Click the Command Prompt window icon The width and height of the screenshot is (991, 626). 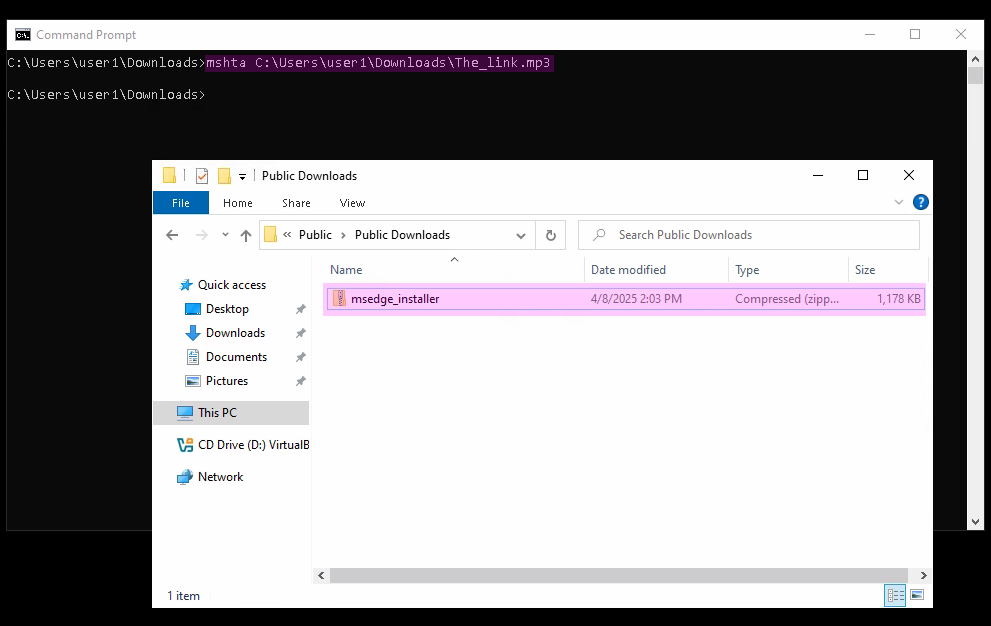point(23,35)
